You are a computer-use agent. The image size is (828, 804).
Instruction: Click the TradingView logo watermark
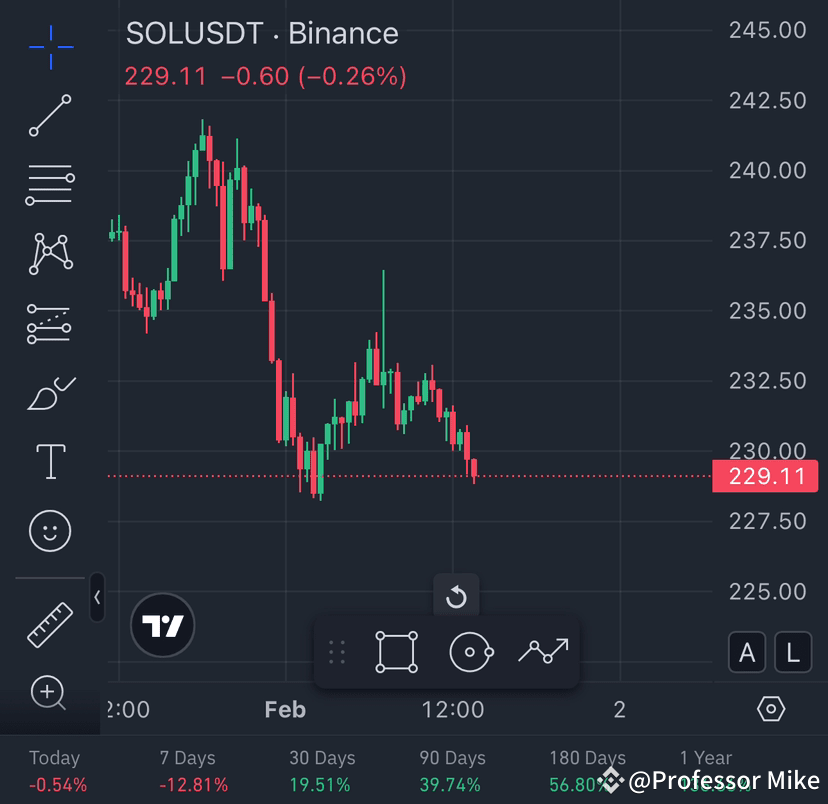(163, 625)
